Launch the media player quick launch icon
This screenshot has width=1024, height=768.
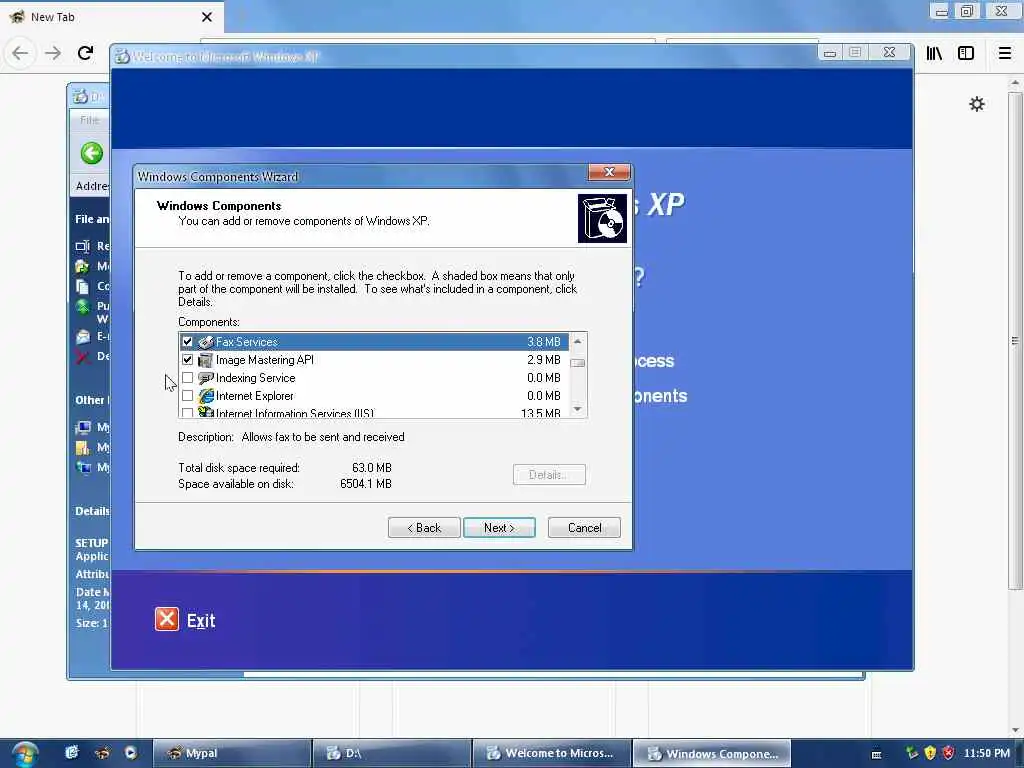131,753
